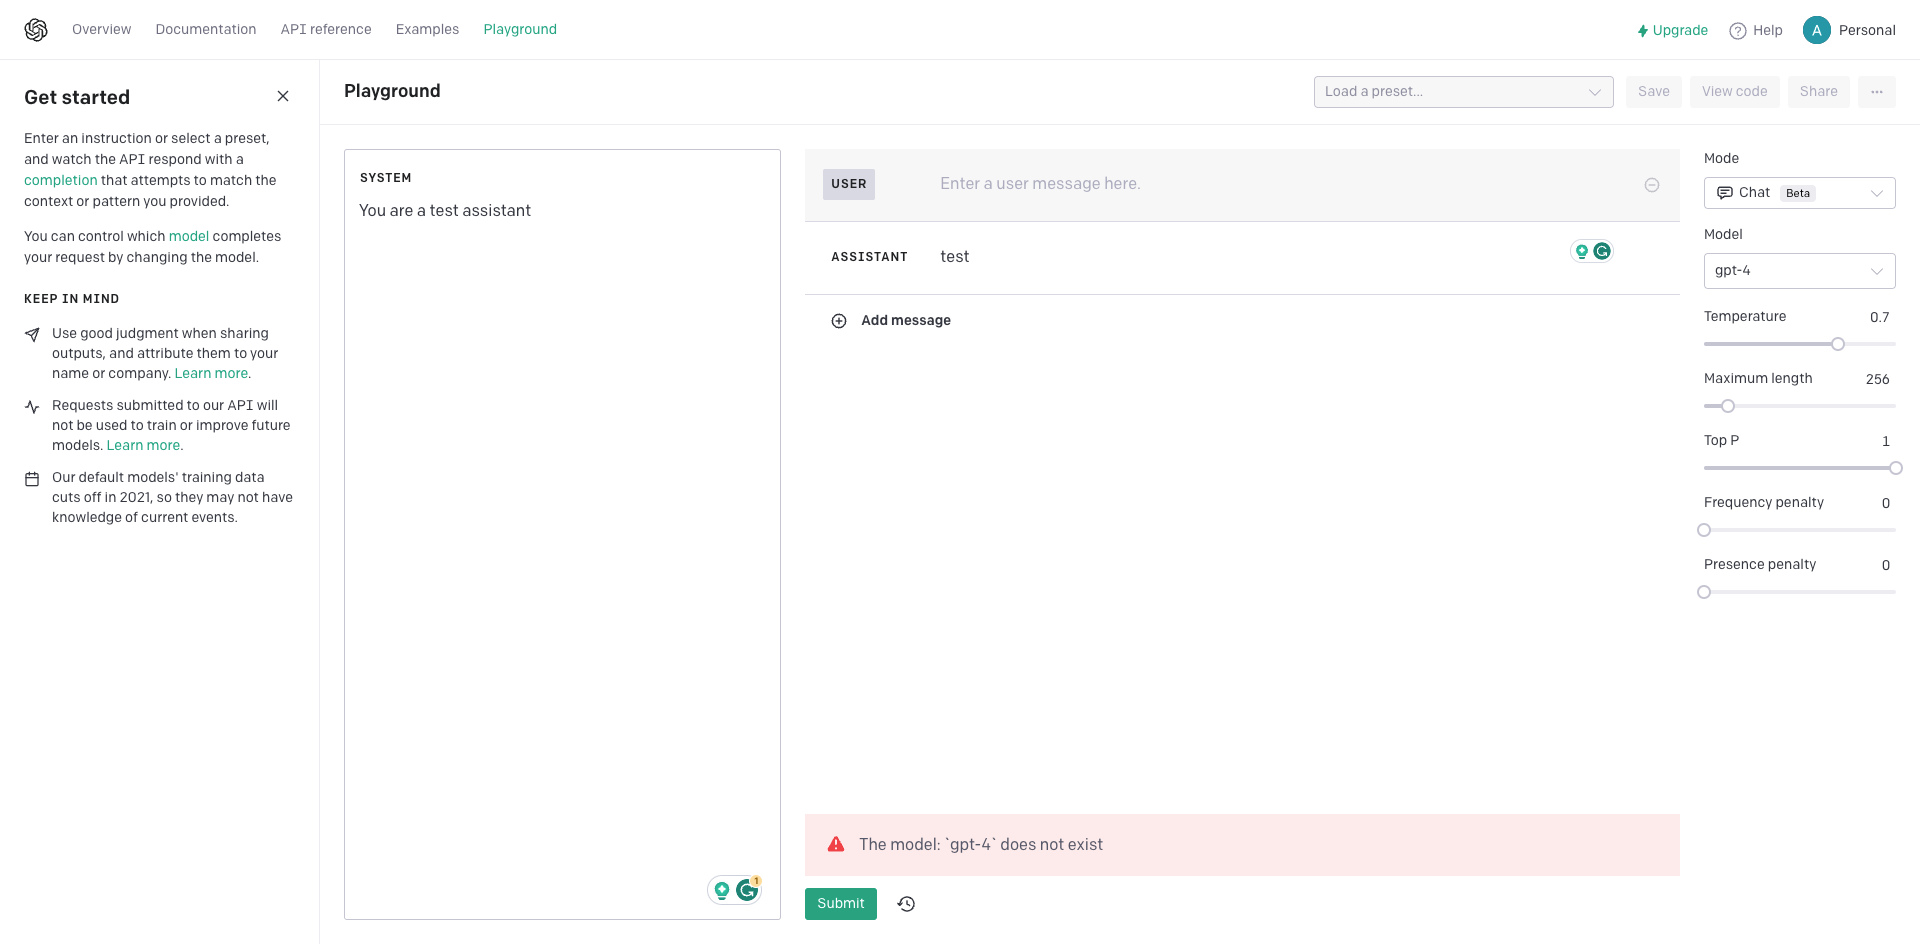Click the plus icon beside Add message
The width and height of the screenshot is (1920, 944).
click(839, 321)
